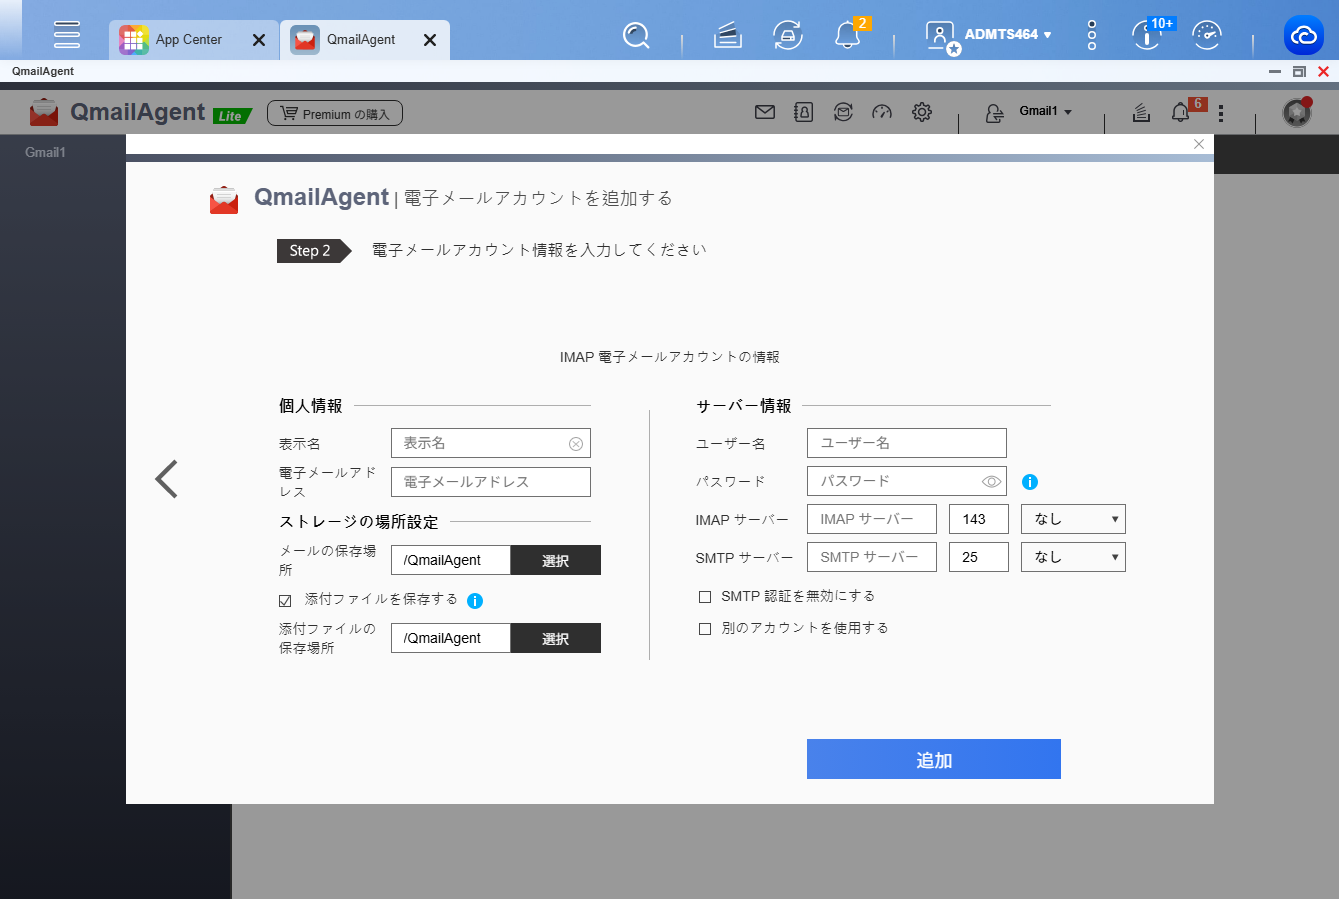Open the QmailAgent settings gear icon
Viewport: 1339px width, 899px height.
[922, 112]
